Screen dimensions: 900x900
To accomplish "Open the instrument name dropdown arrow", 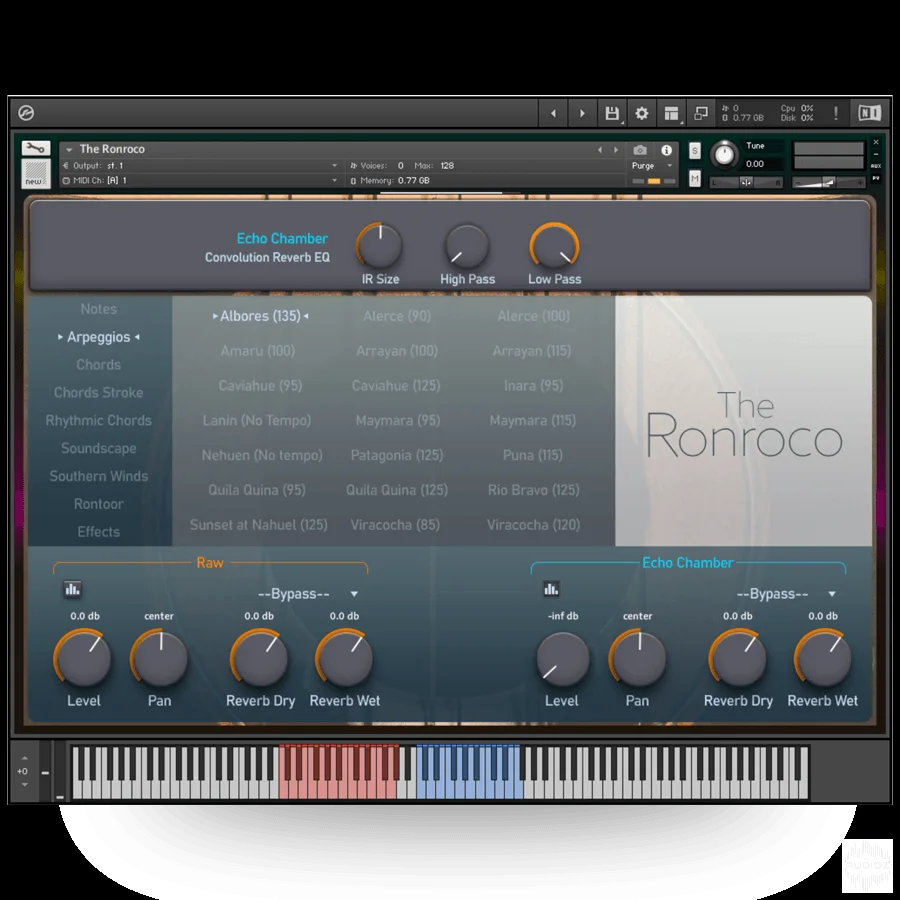I will click(x=69, y=149).
